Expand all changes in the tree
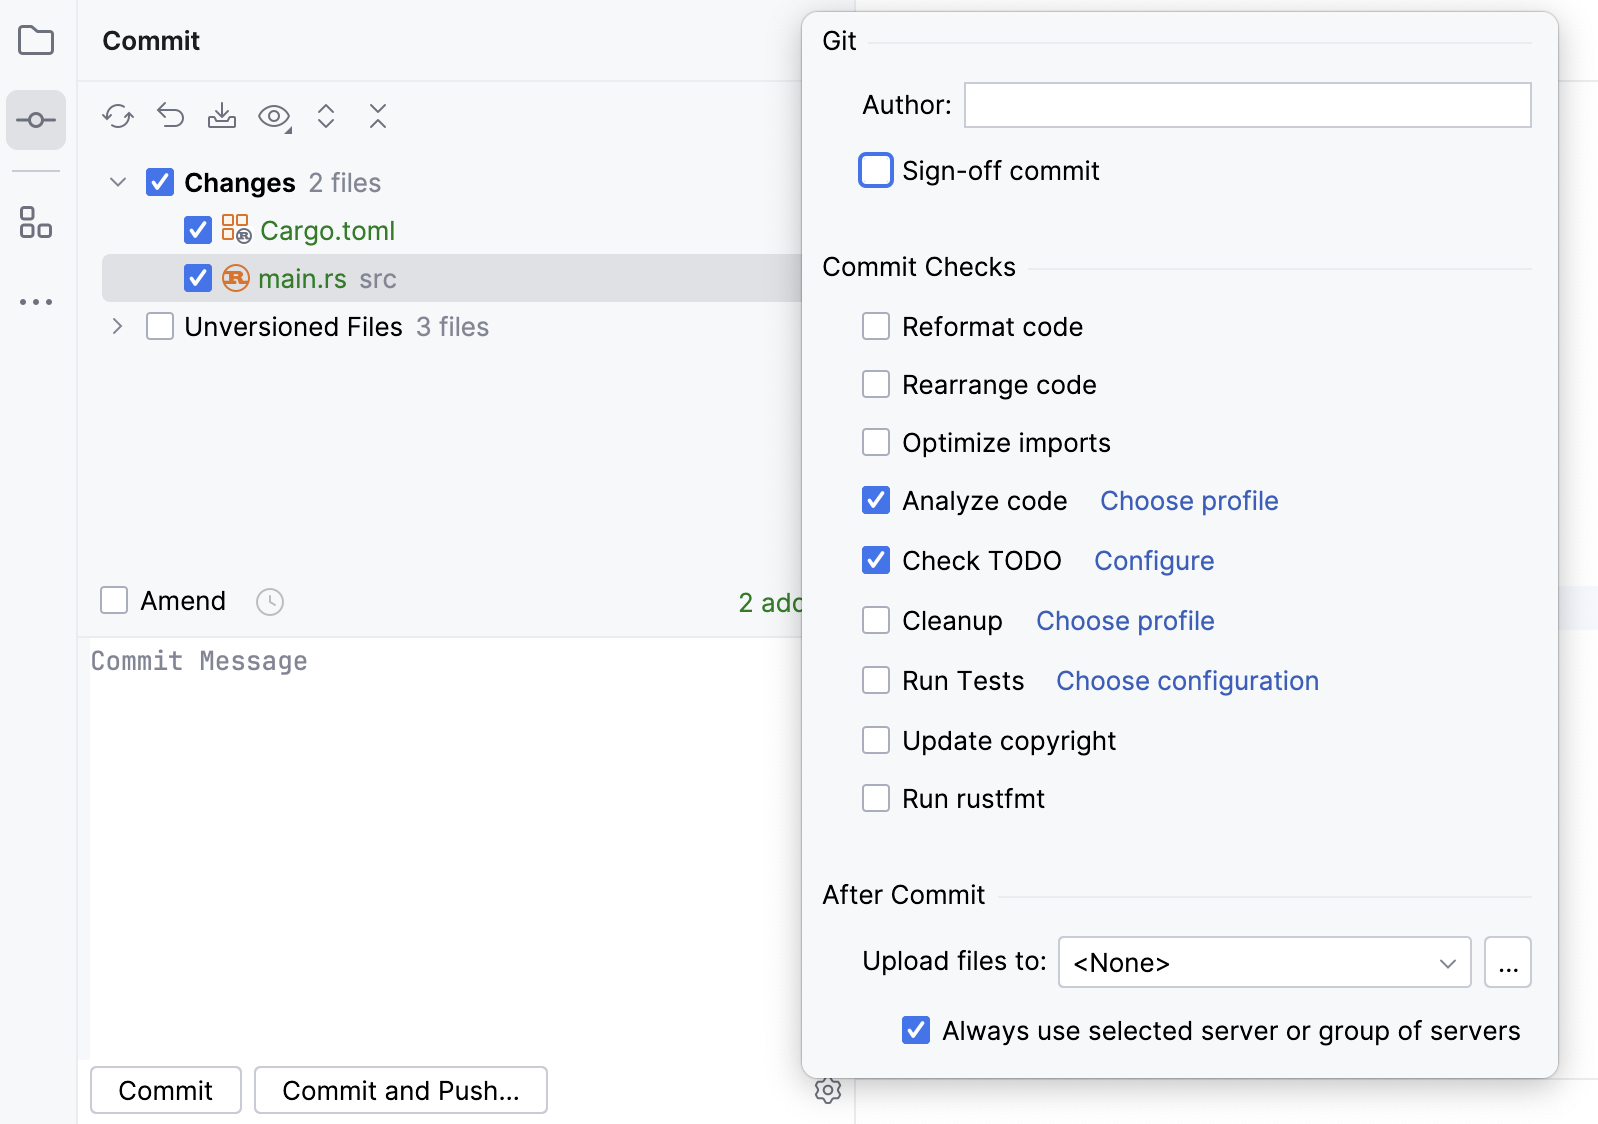Screen dimensions: 1598x1124 (326, 116)
